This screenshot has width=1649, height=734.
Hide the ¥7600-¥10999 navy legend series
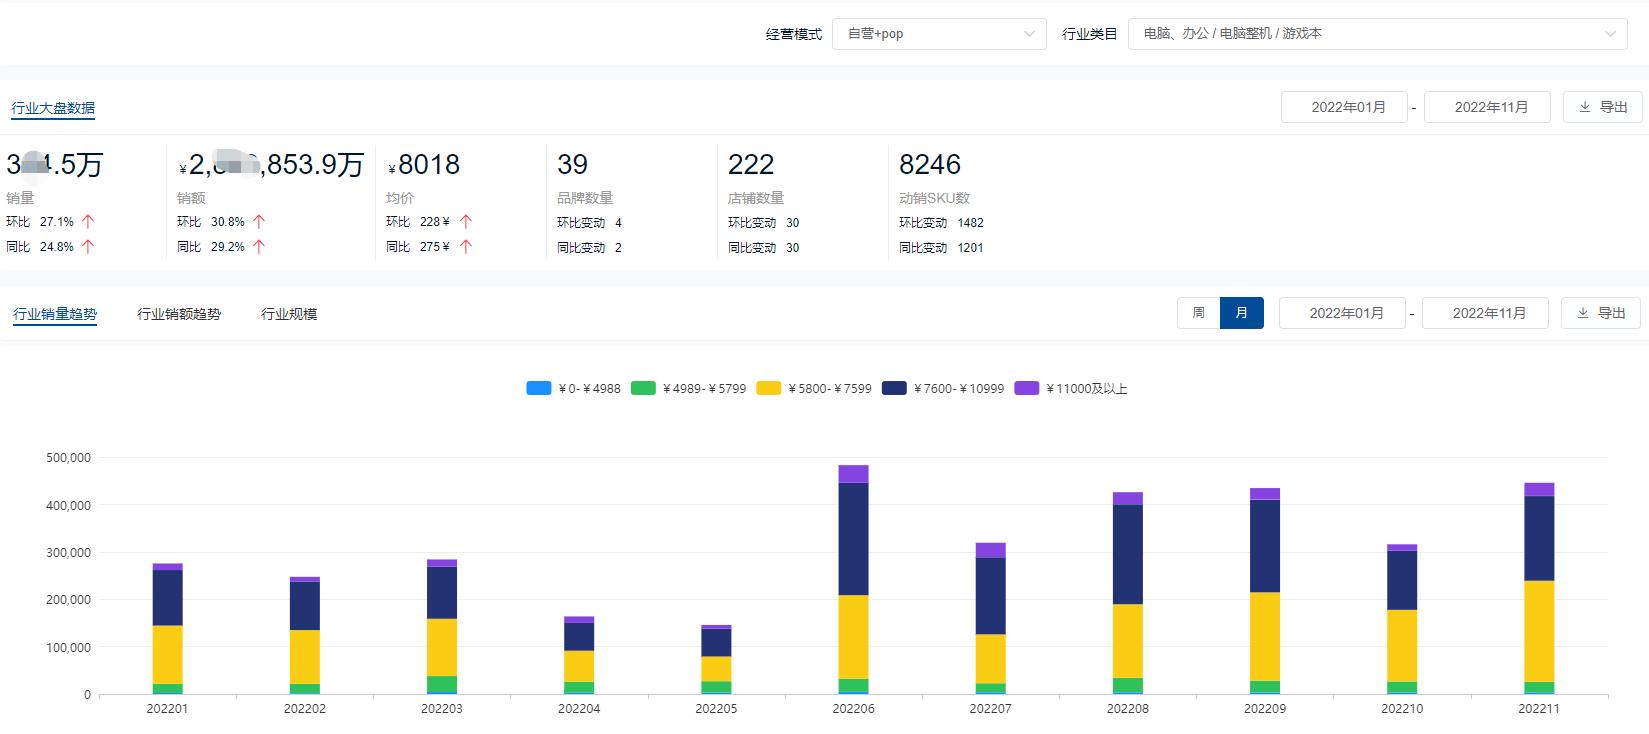[x=894, y=388]
